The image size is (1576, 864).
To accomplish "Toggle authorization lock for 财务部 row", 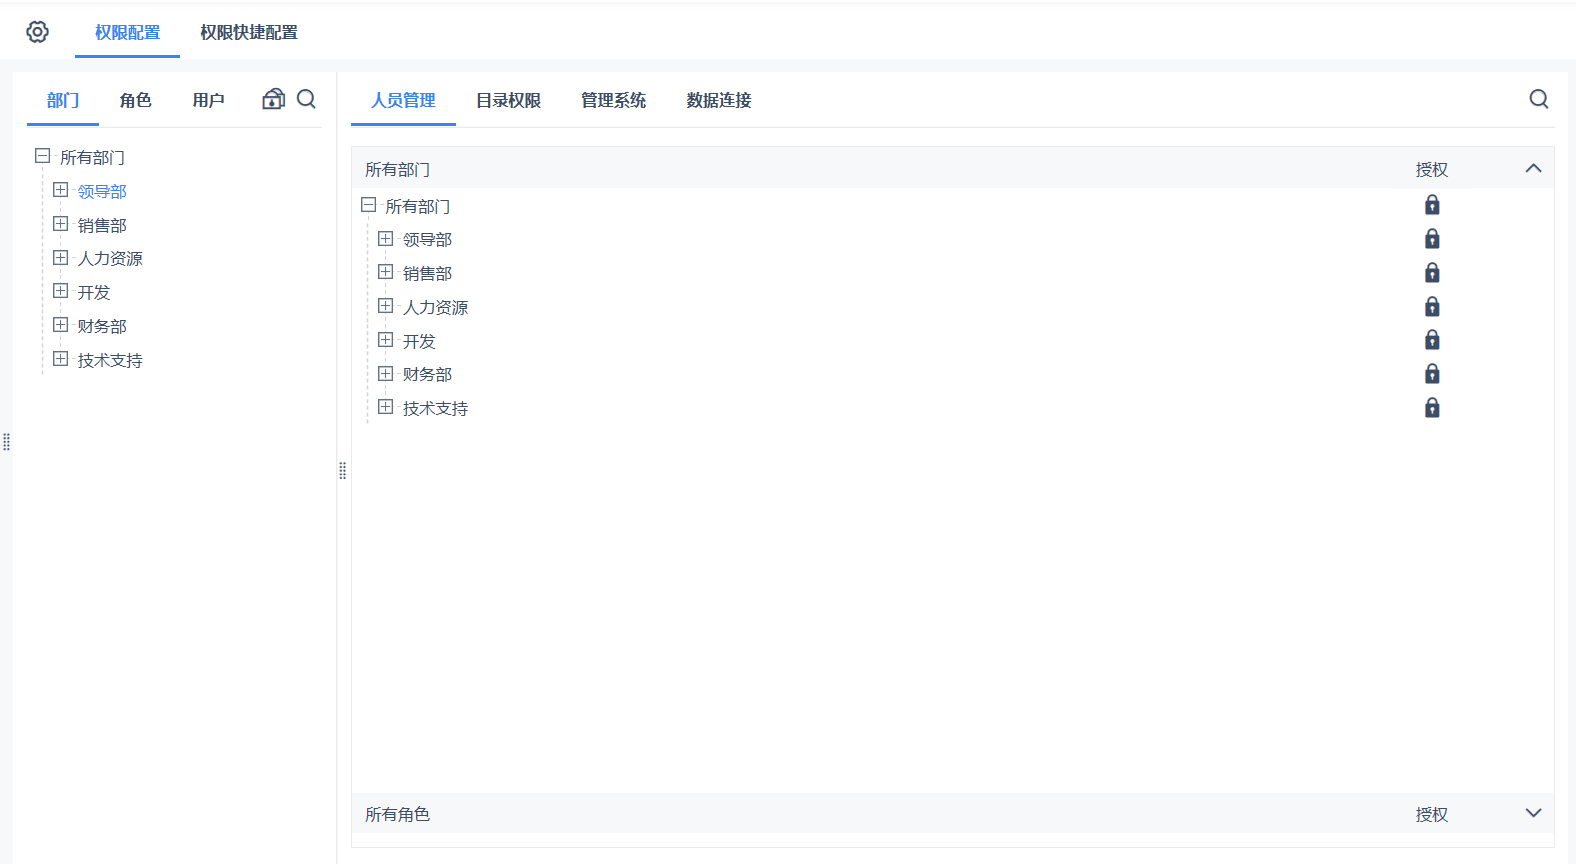I will 1432,374.
